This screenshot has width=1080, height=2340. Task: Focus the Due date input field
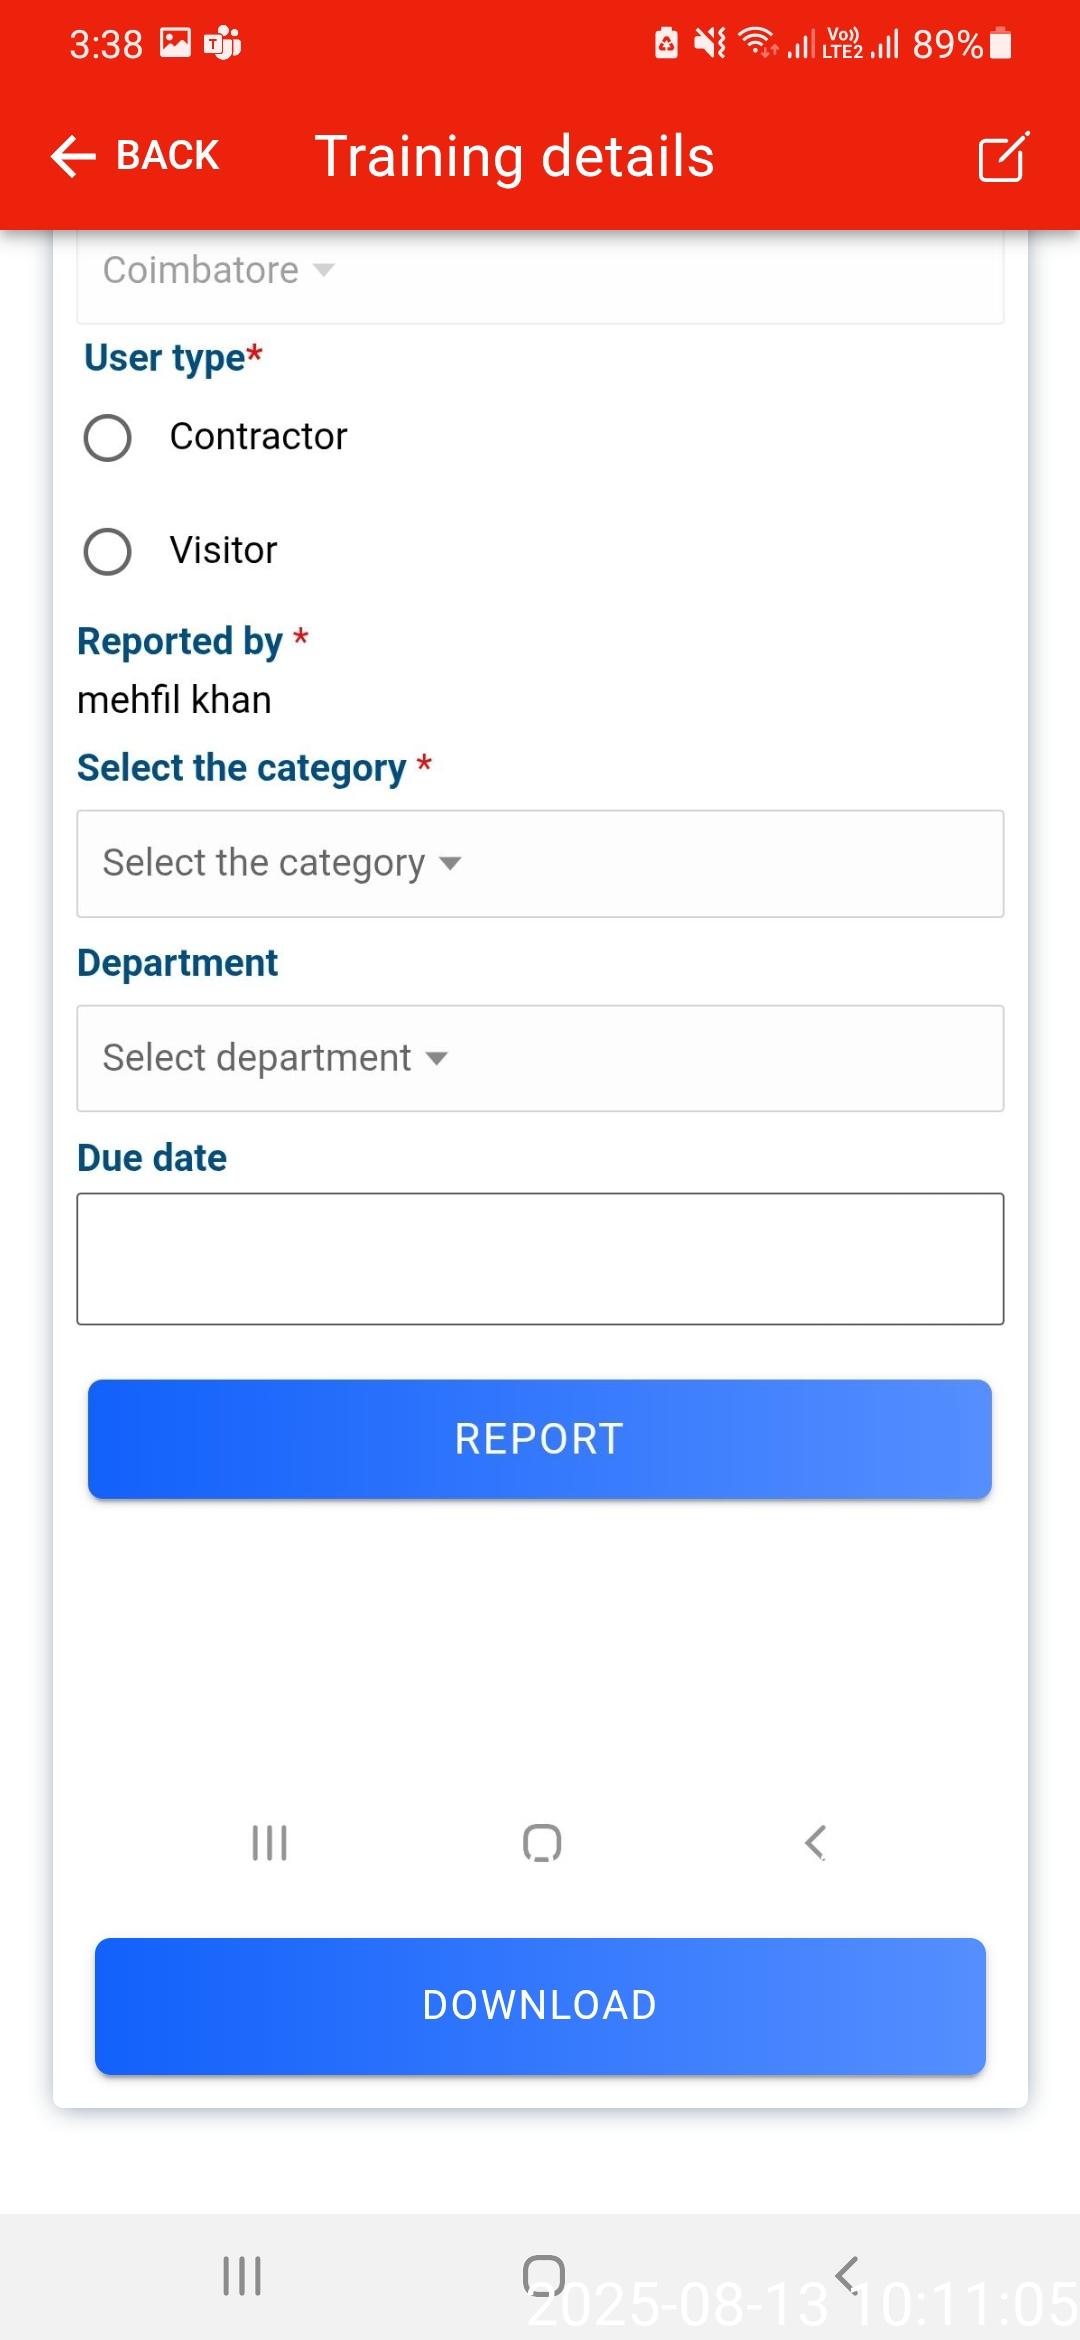540,1259
